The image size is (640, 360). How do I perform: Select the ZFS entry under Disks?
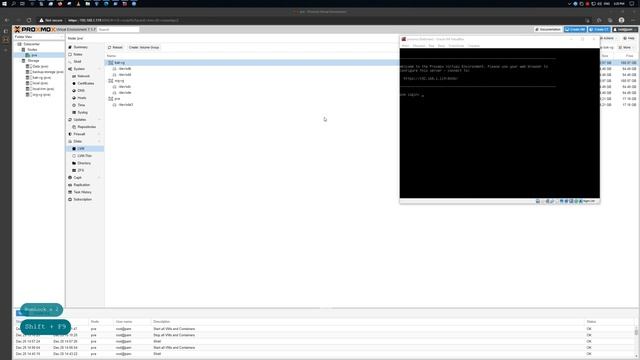tap(80, 170)
